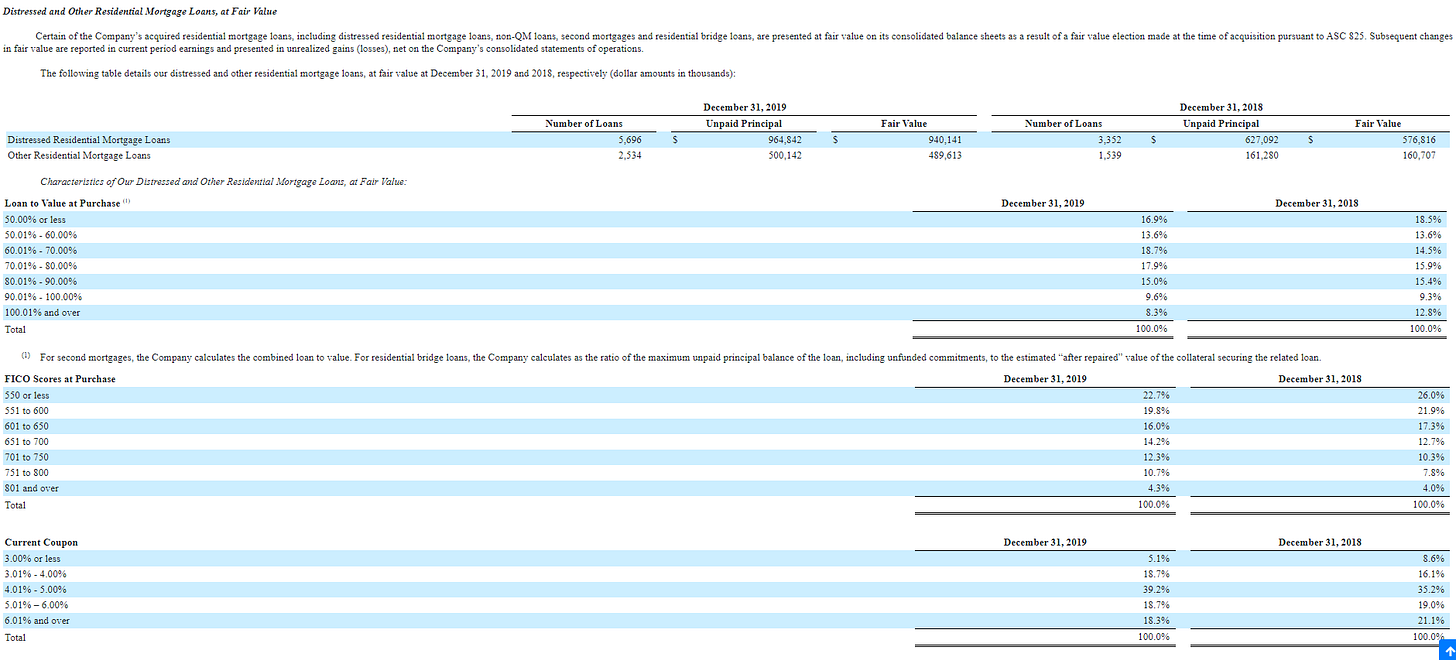1456x660 pixels.
Task: Select unpaid principal value 964,842
Action: (784, 140)
